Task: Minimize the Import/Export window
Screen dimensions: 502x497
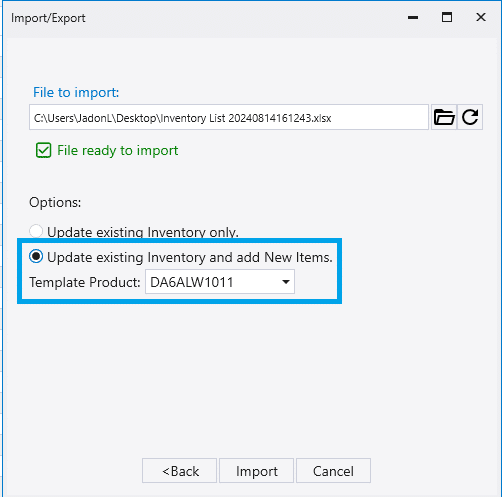Action: point(413,17)
